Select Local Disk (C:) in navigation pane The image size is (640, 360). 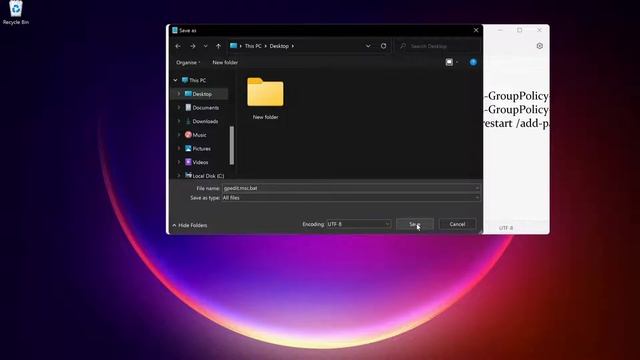(x=204, y=176)
